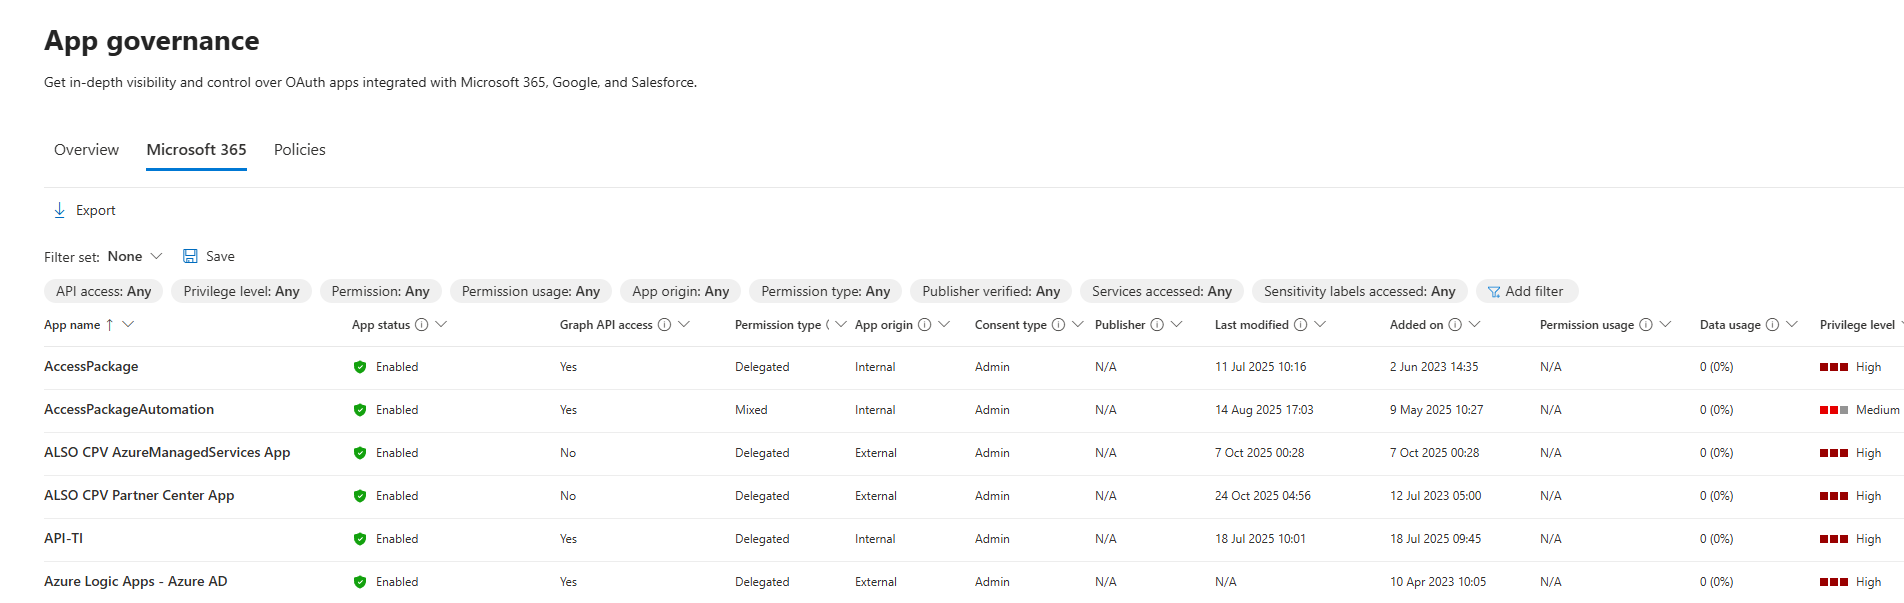Click the App name sort arrow icon
1904x603 pixels.
point(110,325)
